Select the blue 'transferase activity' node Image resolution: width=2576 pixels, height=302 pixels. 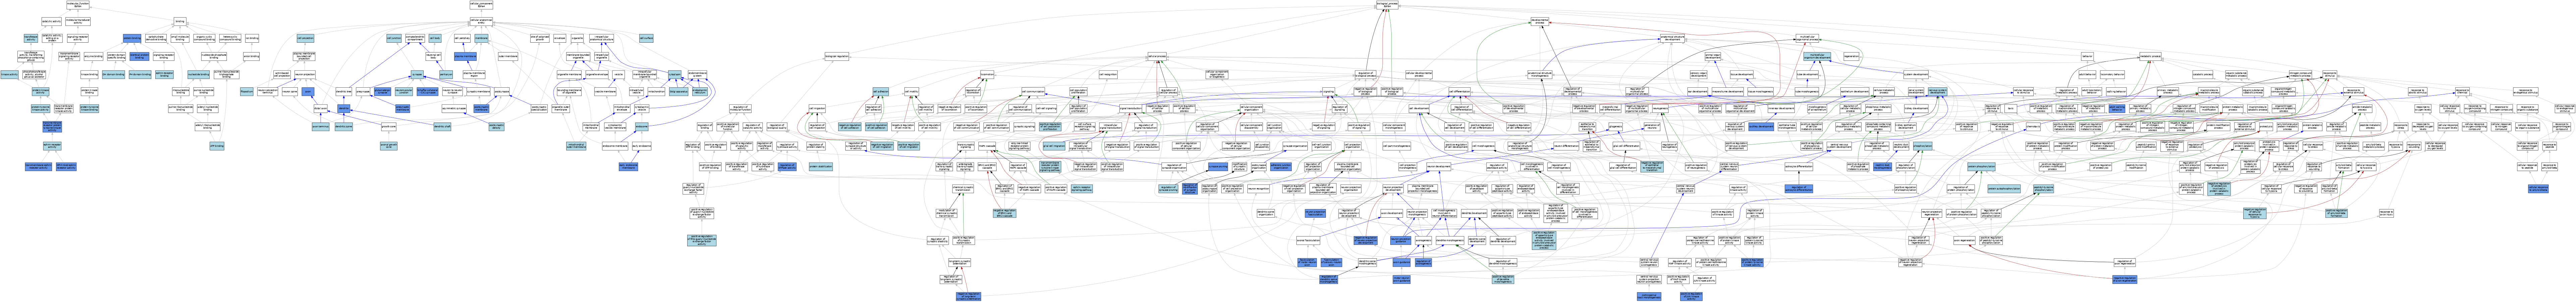click(x=31, y=38)
